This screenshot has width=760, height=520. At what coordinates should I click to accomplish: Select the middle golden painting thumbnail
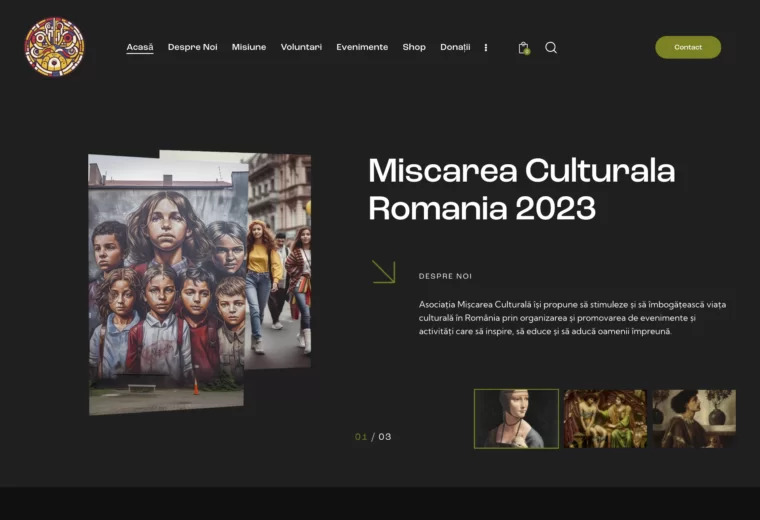pyautogui.click(x=605, y=419)
